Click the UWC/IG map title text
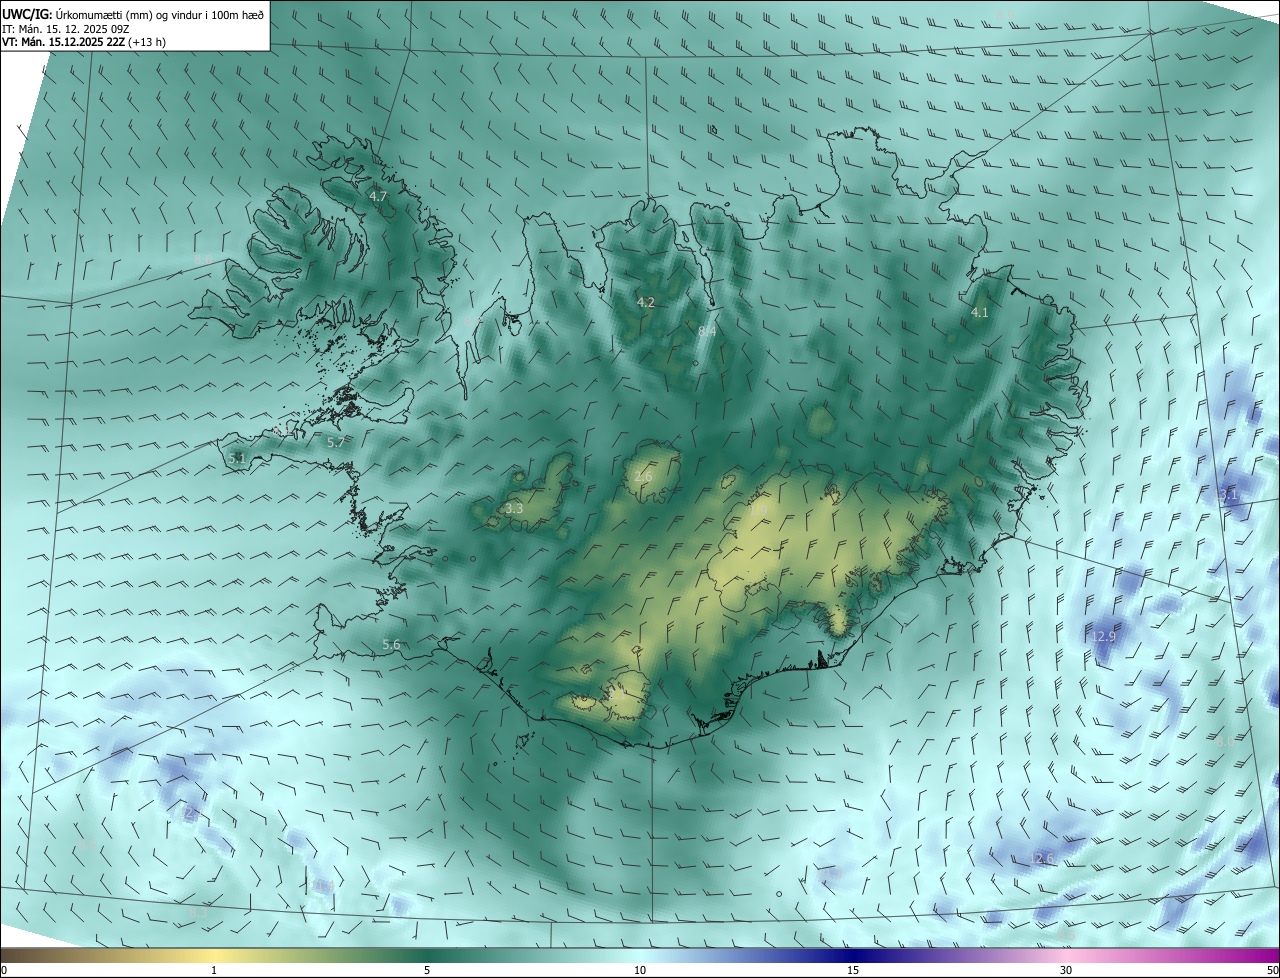 coord(133,14)
